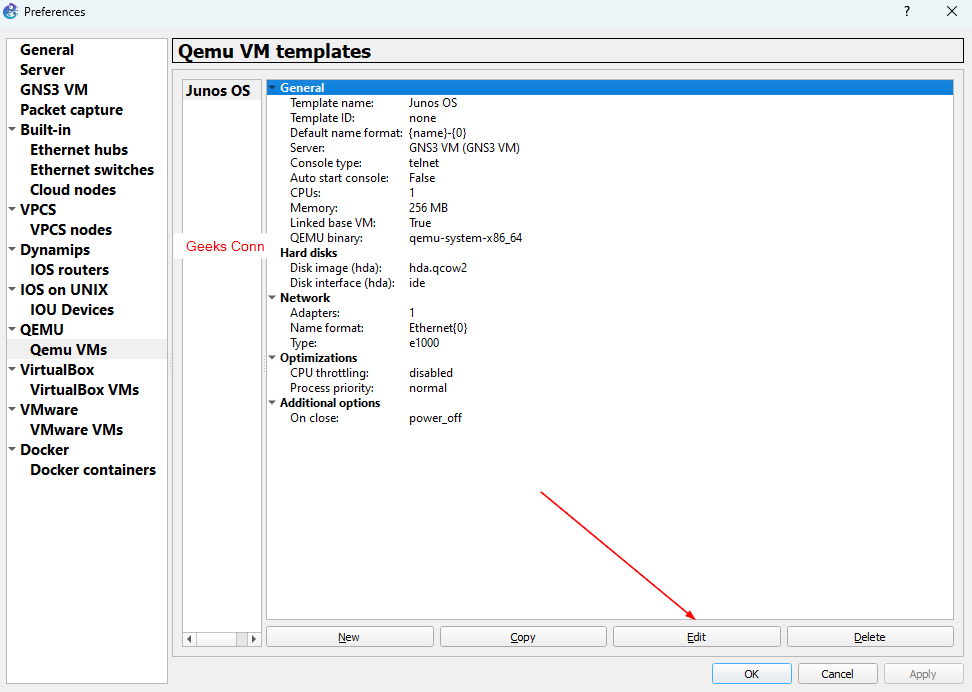The width and height of the screenshot is (972, 692).
Task: Delete the selected VM template
Action: [x=869, y=637]
